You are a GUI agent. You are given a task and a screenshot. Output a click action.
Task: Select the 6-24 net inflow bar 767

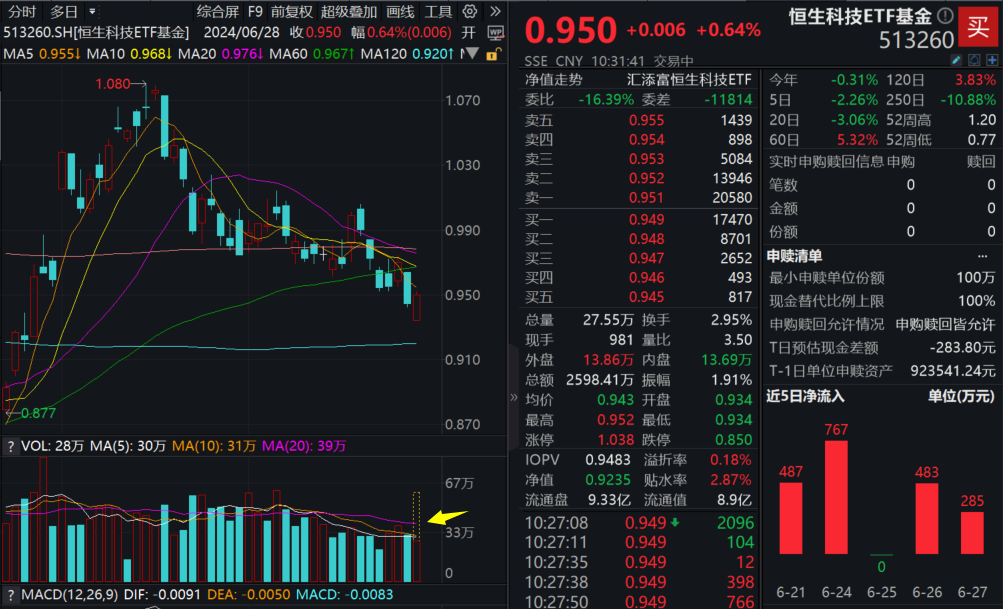click(836, 497)
